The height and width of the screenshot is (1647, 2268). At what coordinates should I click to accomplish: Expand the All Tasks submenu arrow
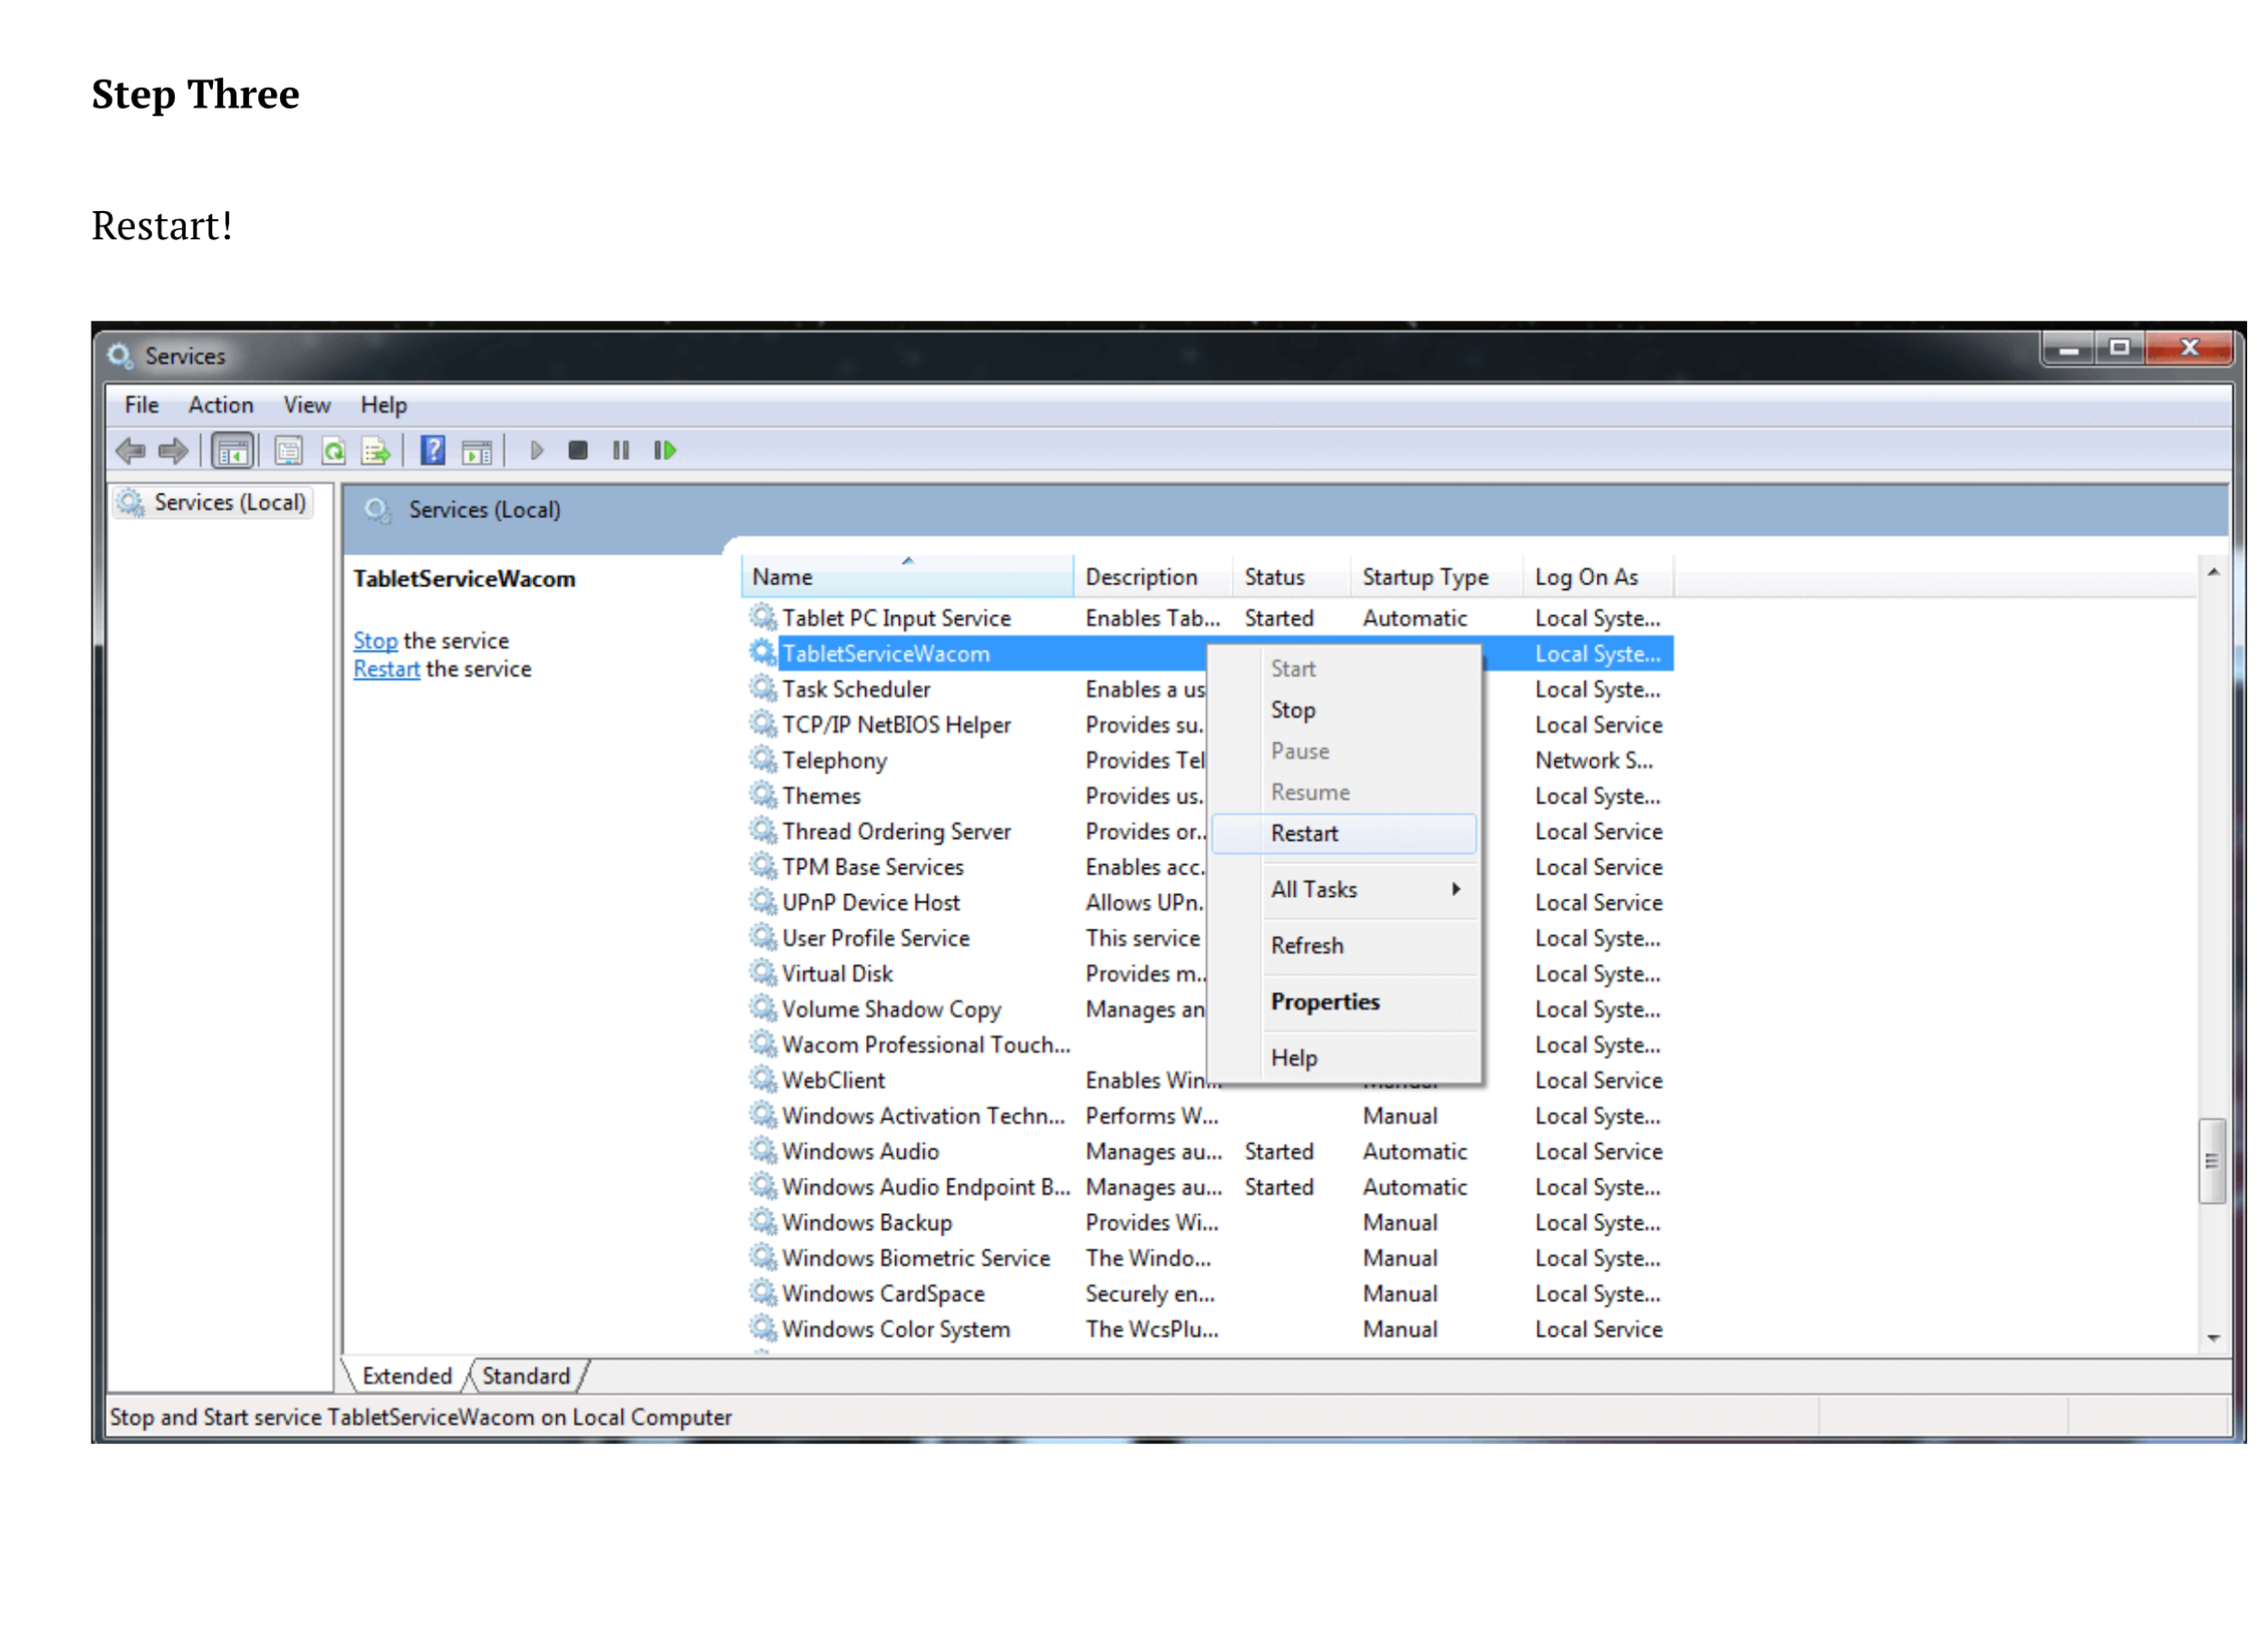pyautogui.click(x=1456, y=889)
